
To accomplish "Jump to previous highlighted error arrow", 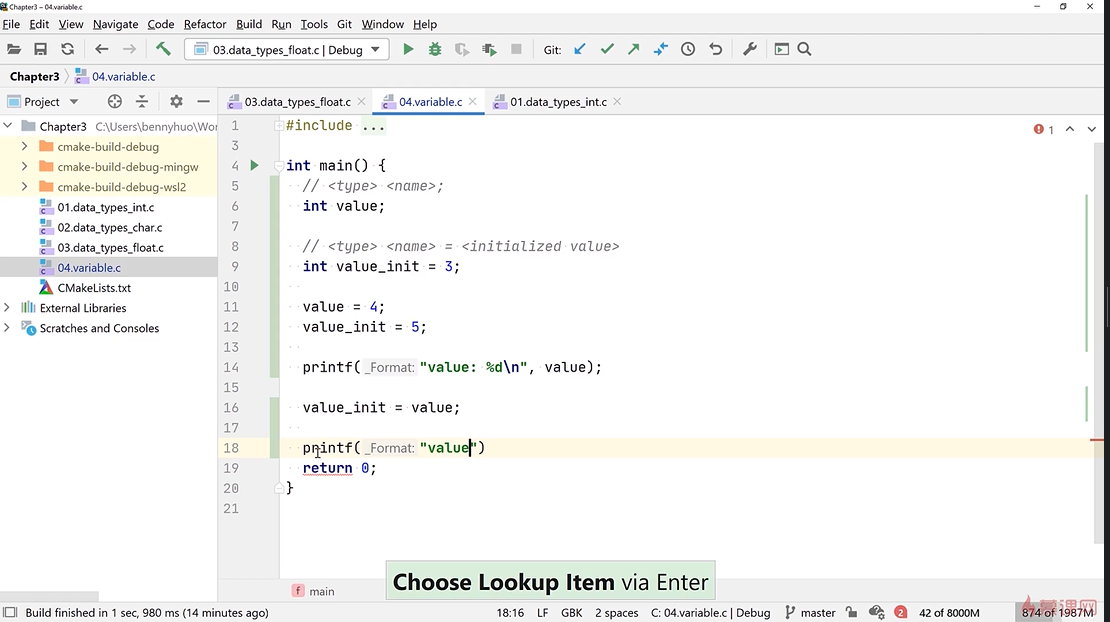I will (x=1070, y=129).
